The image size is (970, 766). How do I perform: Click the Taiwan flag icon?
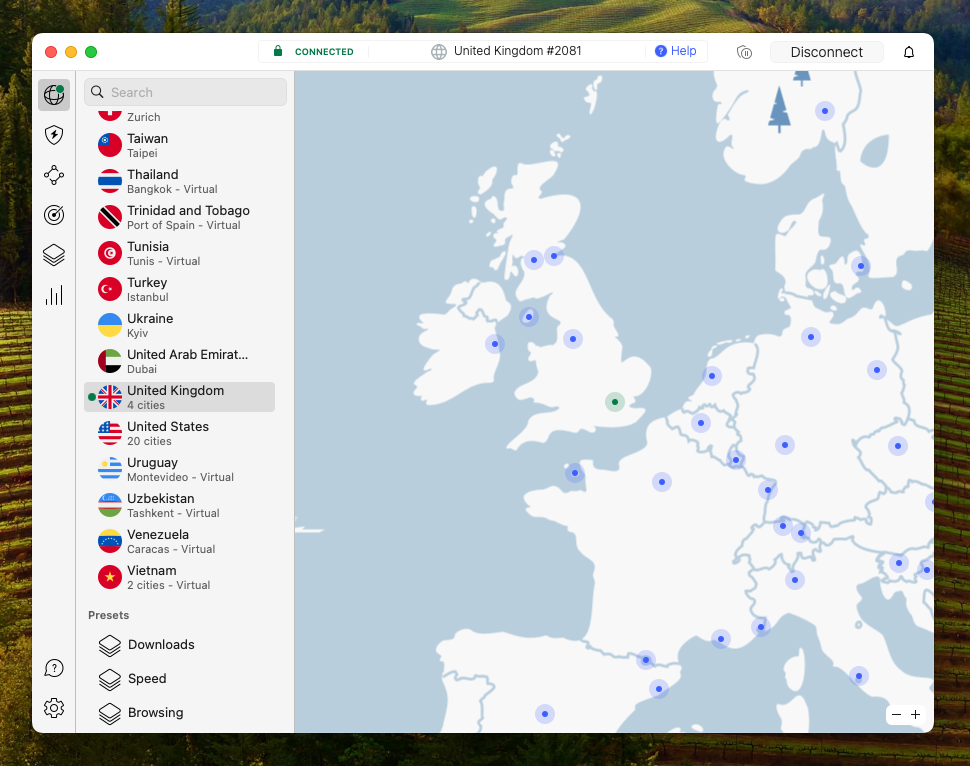(109, 145)
